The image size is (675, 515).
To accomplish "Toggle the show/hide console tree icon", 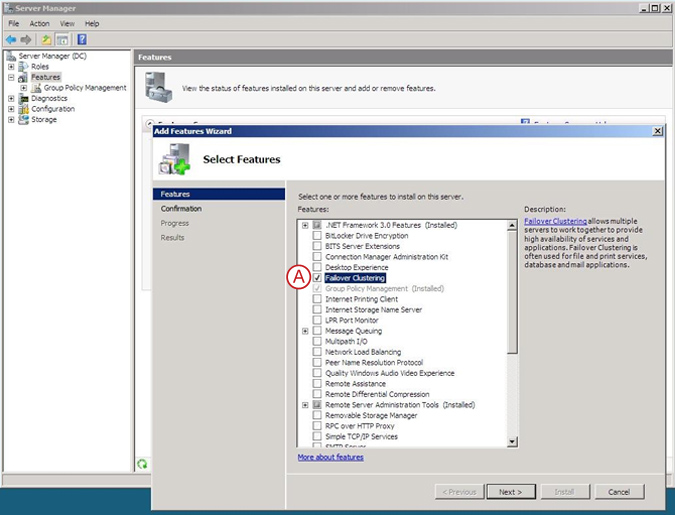I will click(62, 40).
